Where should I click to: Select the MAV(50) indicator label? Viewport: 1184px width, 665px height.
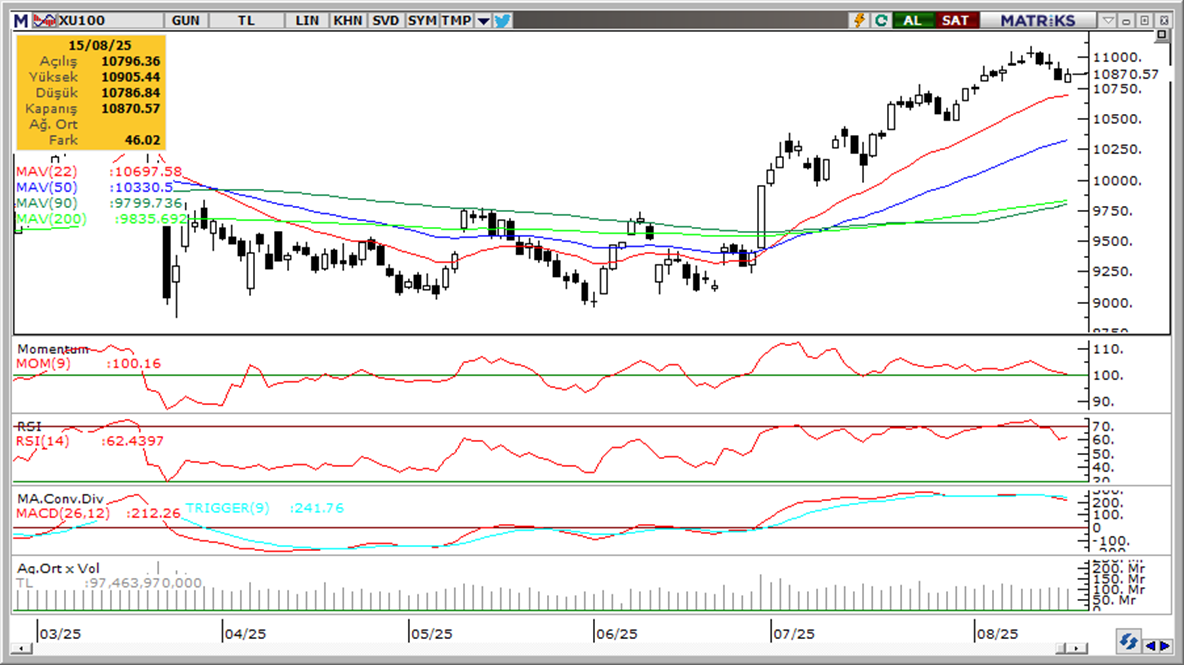point(47,187)
